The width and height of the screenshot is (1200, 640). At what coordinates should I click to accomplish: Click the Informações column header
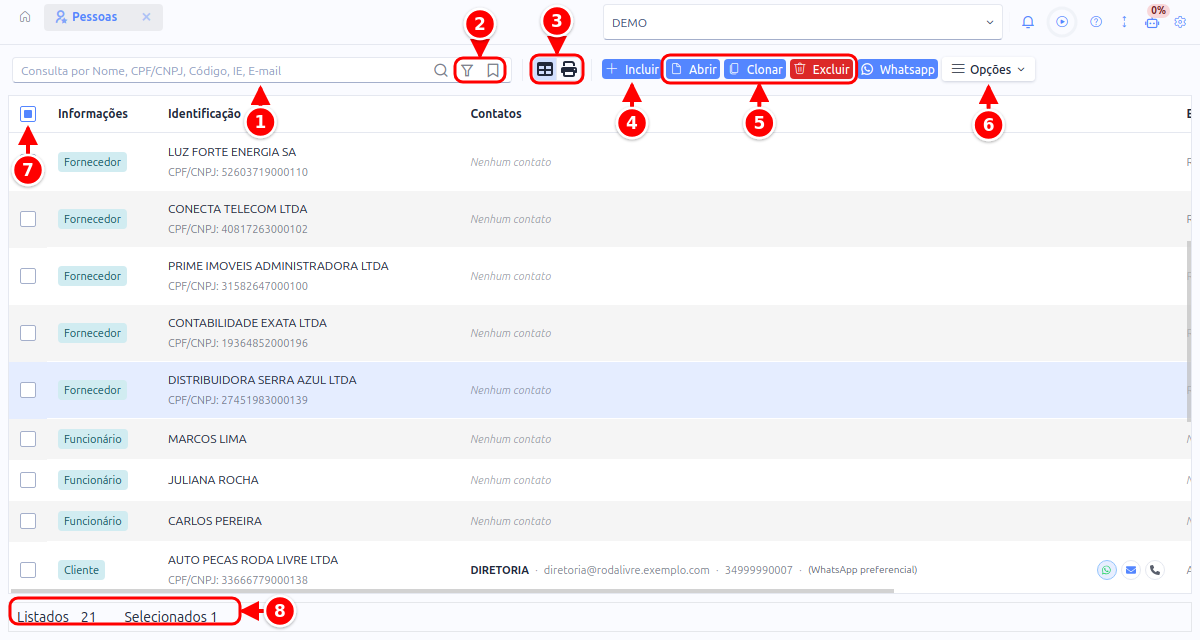[x=93, y=114]
